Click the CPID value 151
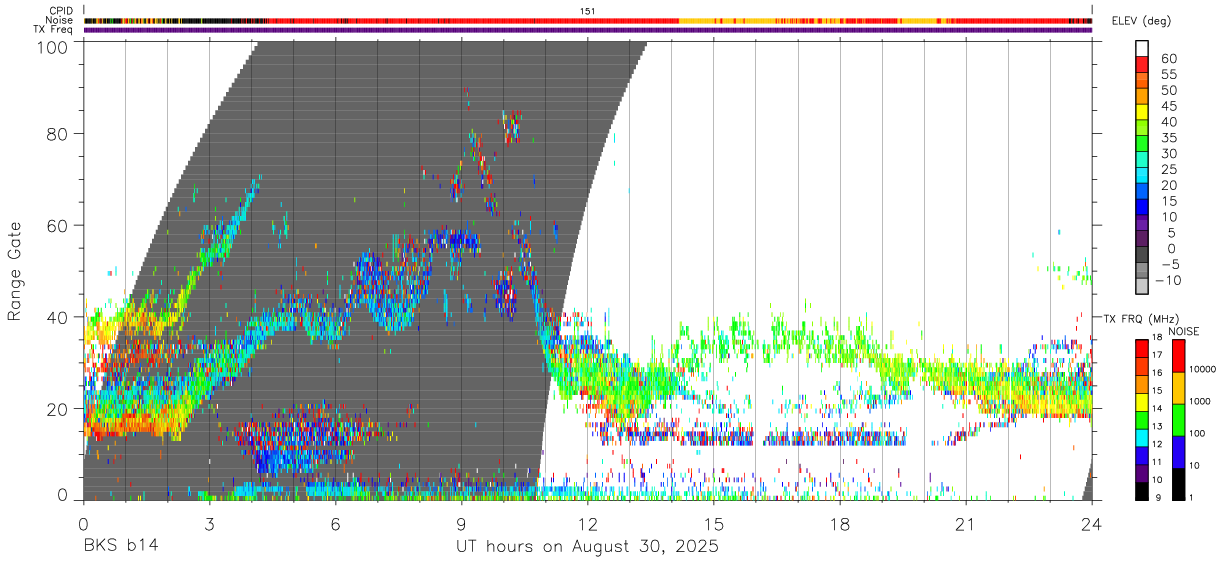Image resolution: width=1228 pixels, height=567 pixels. (587, 11)
